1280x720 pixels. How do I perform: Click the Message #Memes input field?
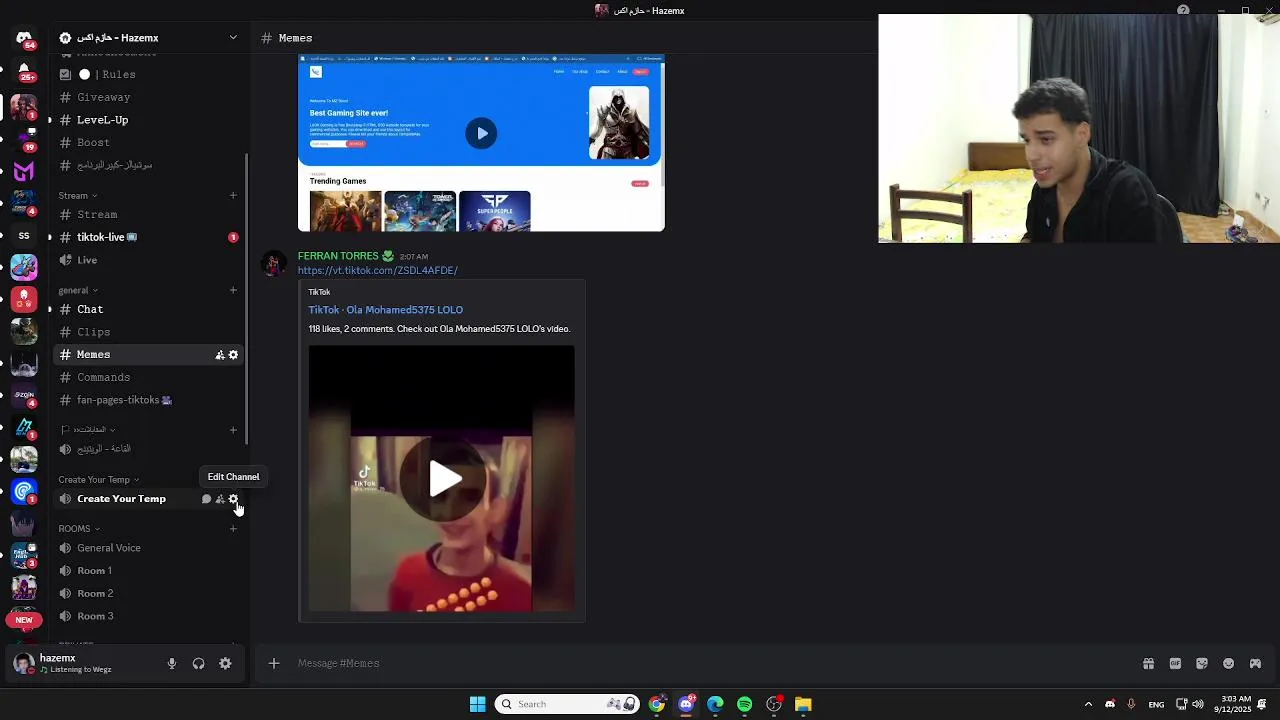(700, 663)
